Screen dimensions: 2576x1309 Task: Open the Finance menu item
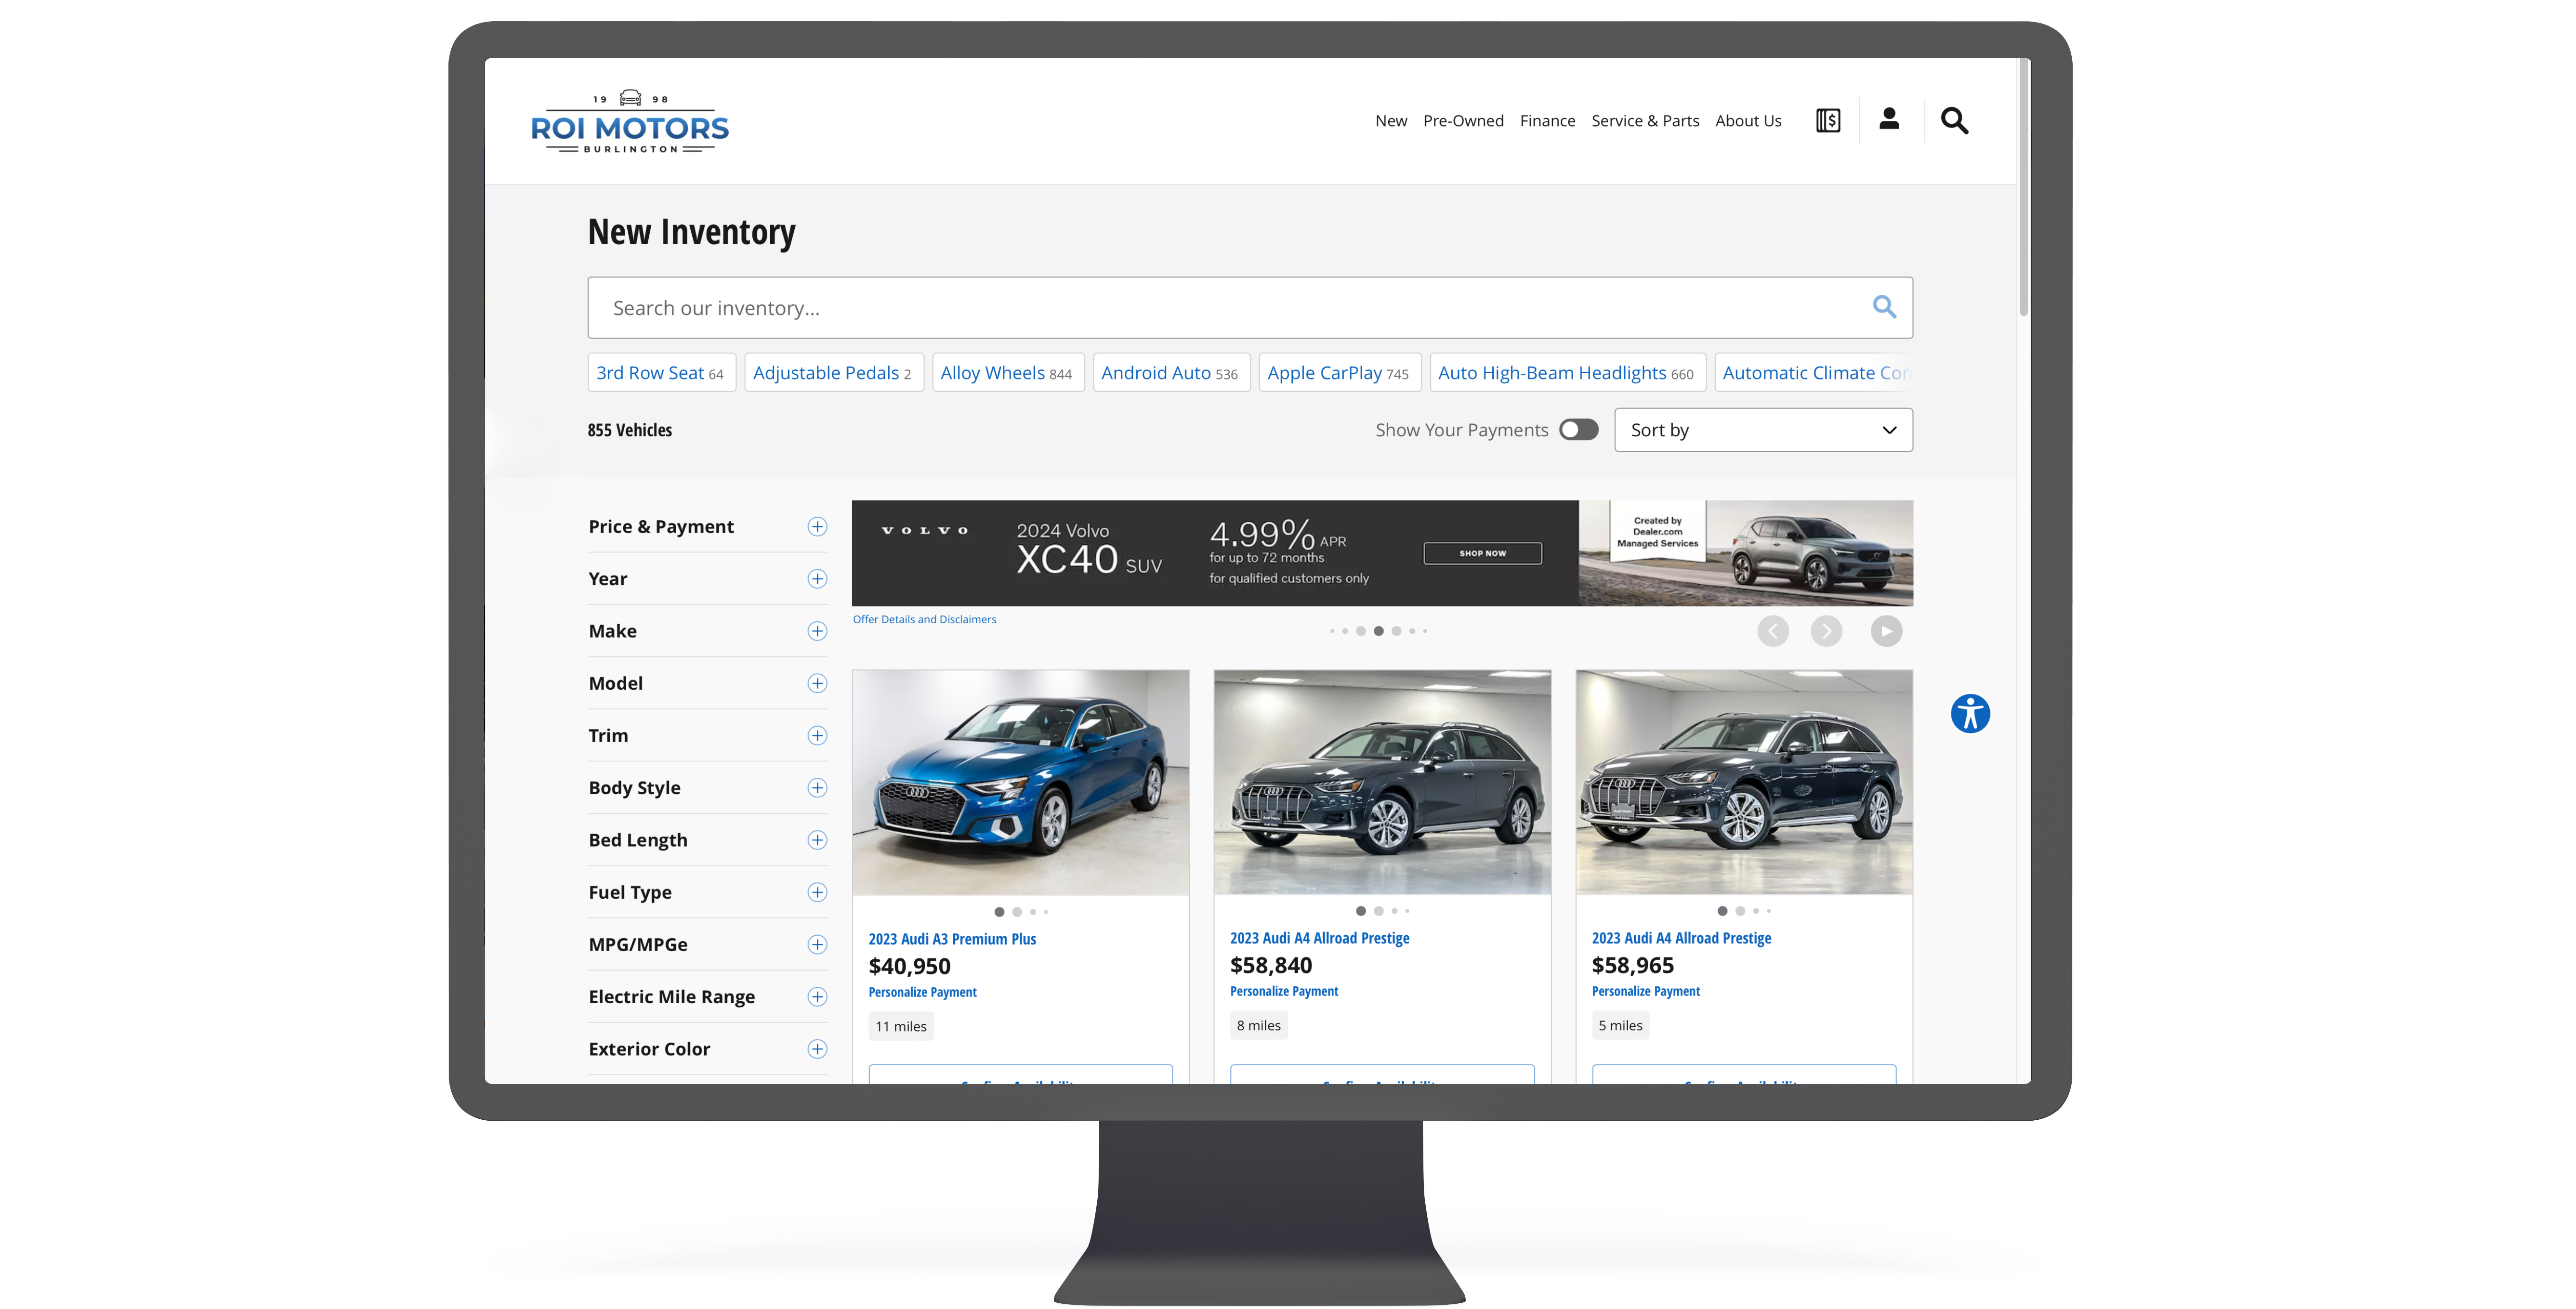(x=1547, y=121)
